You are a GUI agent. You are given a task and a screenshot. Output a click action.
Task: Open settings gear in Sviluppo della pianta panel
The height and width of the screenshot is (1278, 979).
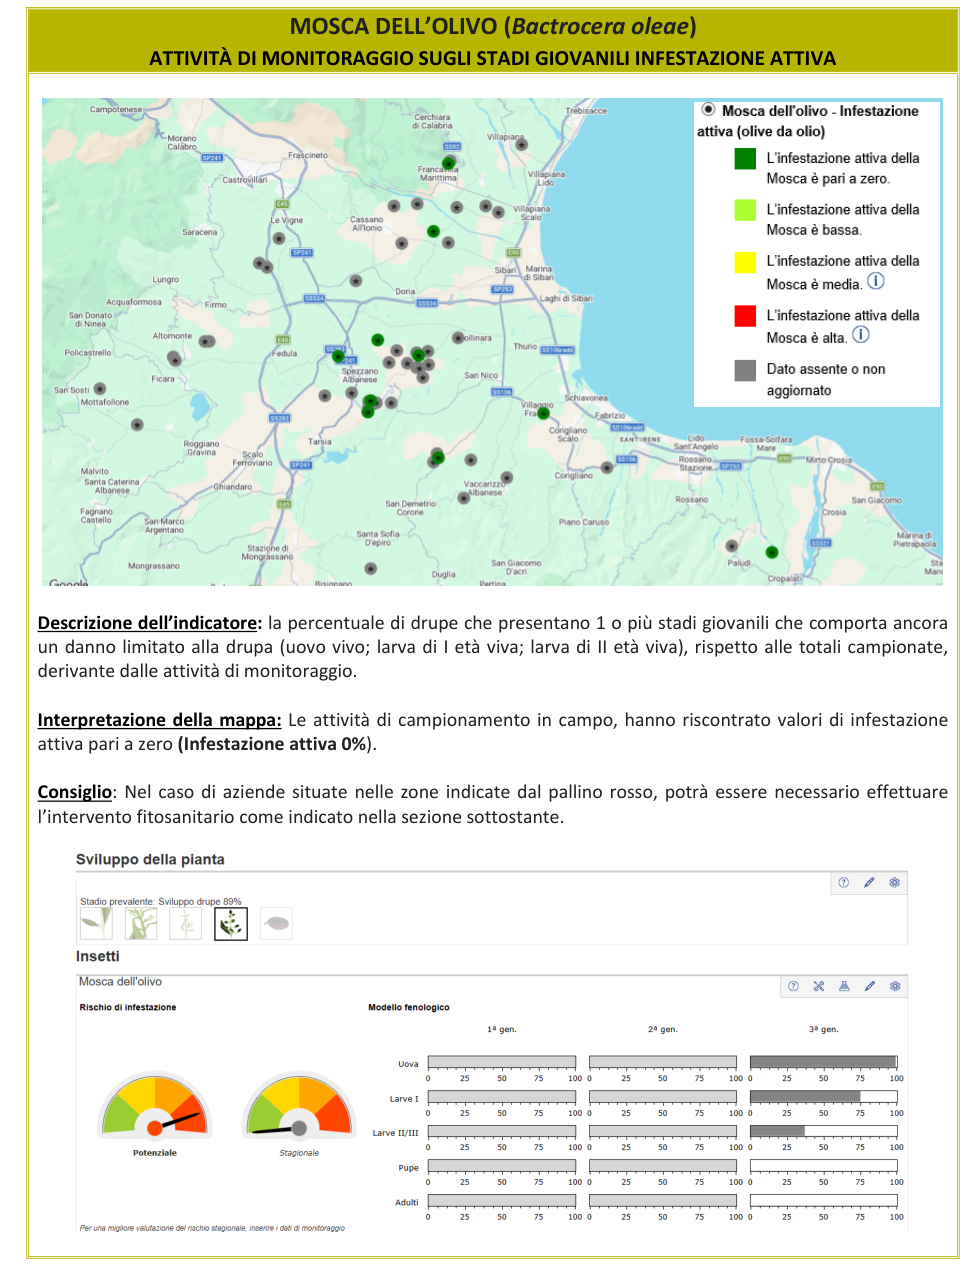point(895,883)
